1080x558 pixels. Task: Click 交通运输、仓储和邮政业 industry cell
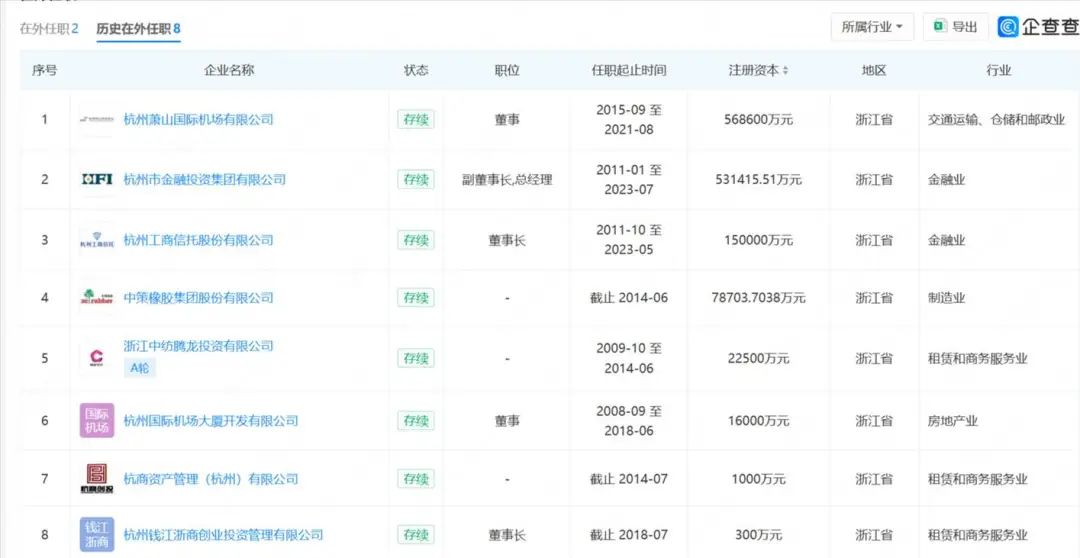[997, 120]
